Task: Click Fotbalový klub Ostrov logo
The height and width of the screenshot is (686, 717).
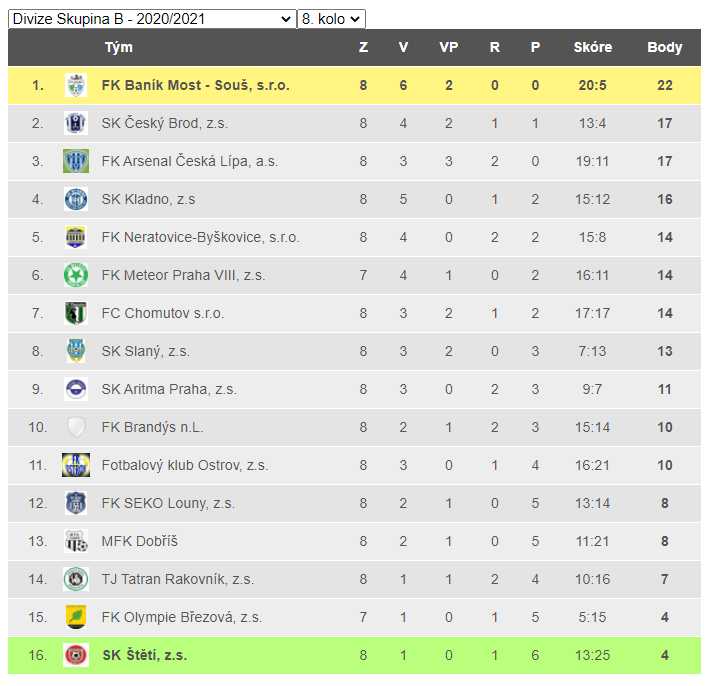Action: 76,465
